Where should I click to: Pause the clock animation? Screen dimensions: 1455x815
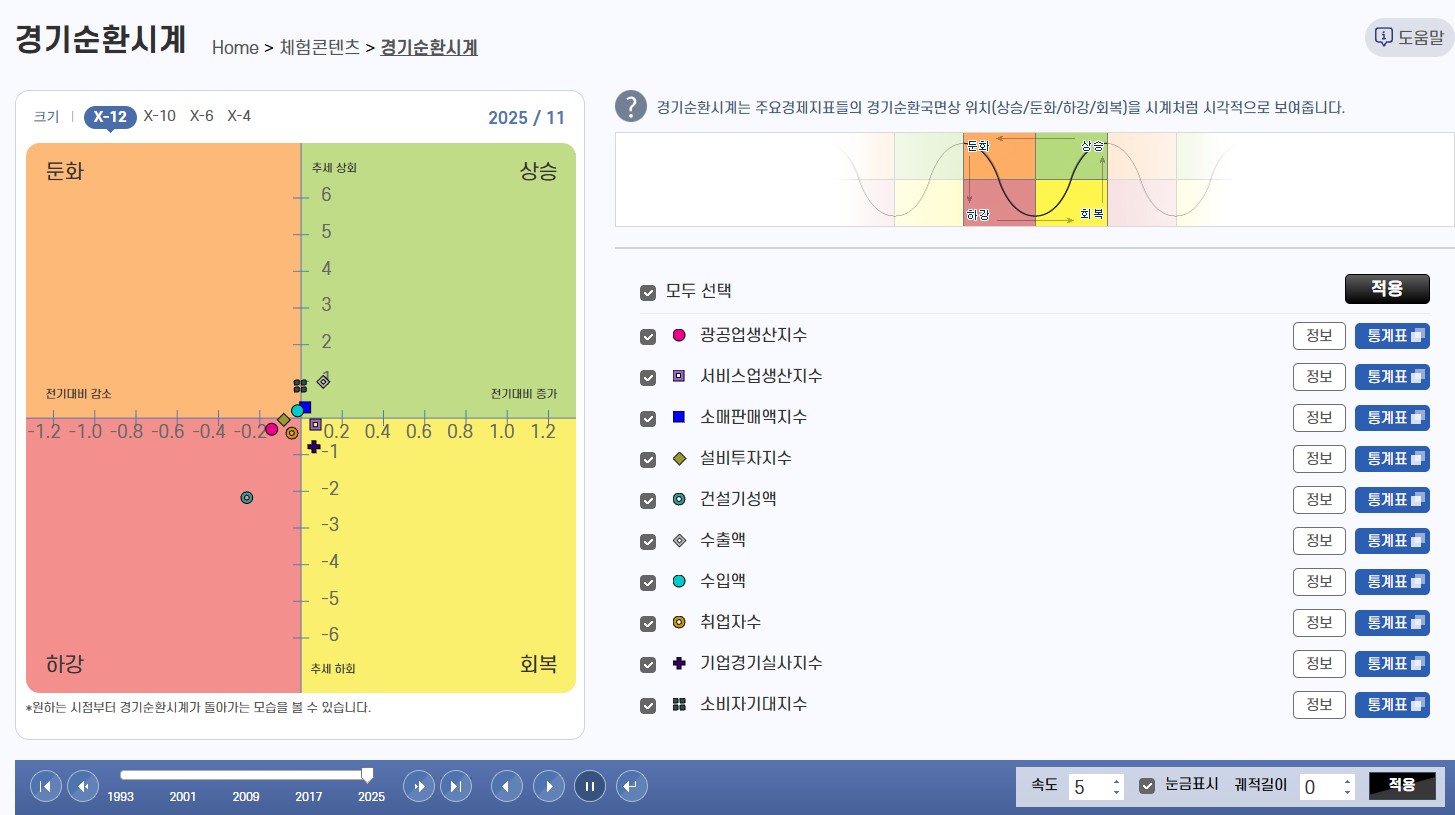(x=590, y=786)
